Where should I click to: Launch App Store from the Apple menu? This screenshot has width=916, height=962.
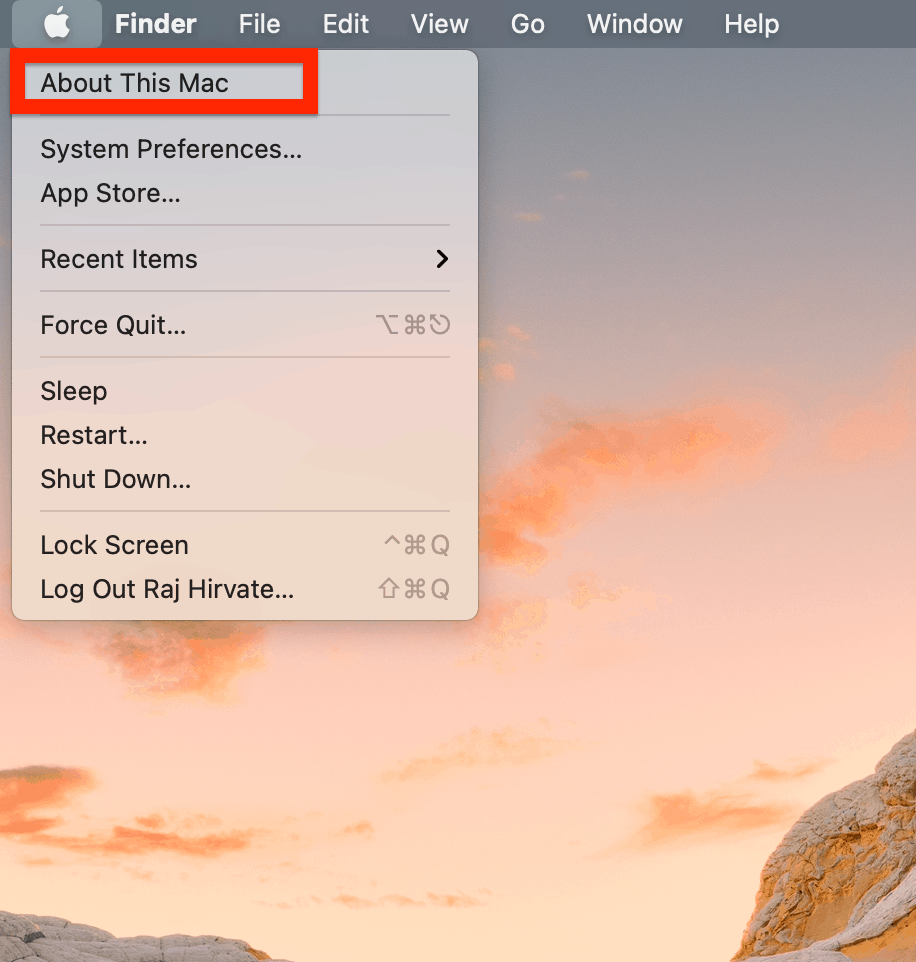point(110,193)
